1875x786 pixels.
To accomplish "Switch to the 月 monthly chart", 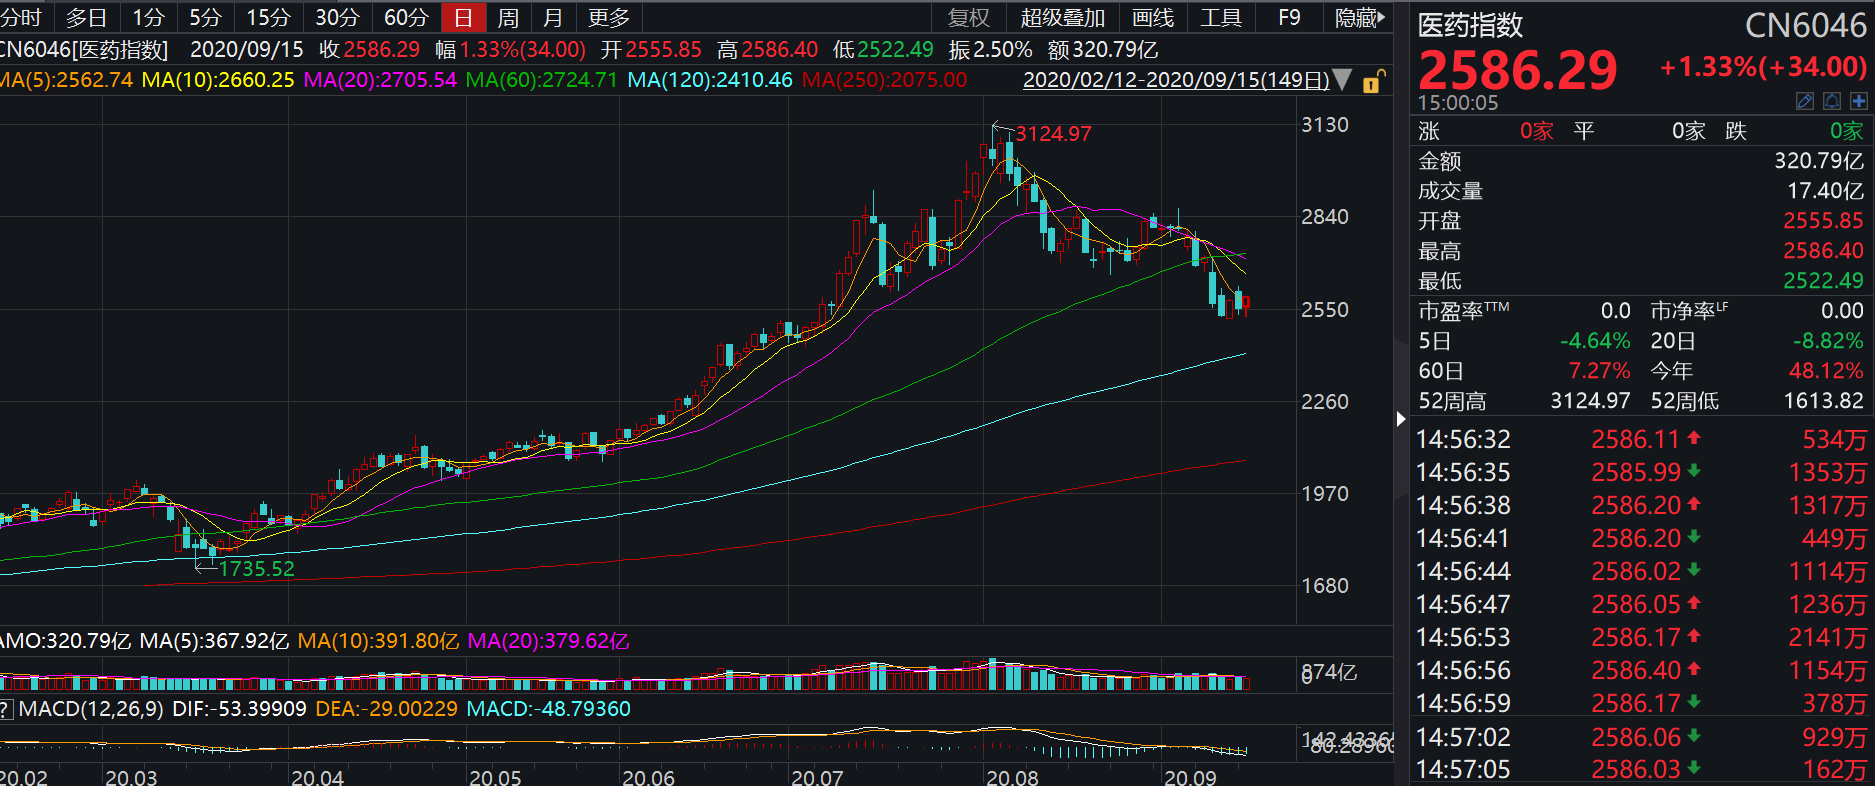I will click(x=553, y=18).
